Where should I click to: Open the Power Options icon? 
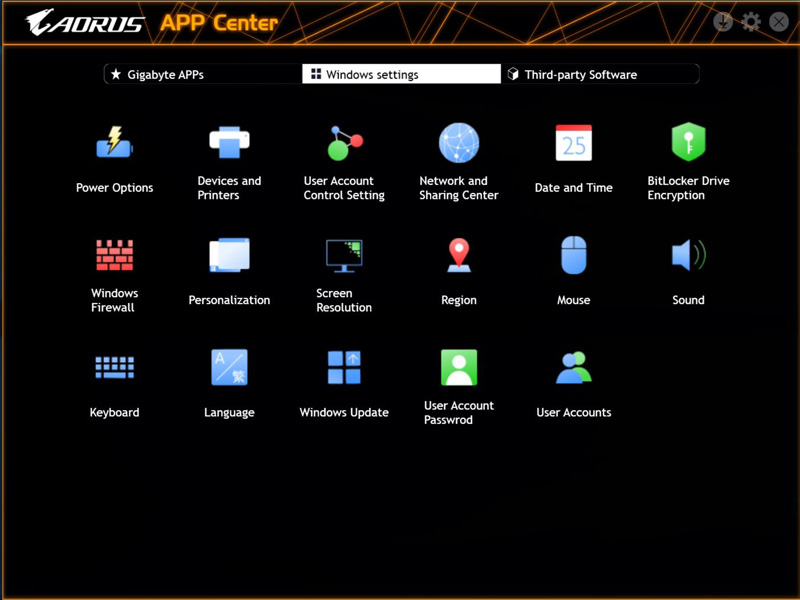click(114, 142)
